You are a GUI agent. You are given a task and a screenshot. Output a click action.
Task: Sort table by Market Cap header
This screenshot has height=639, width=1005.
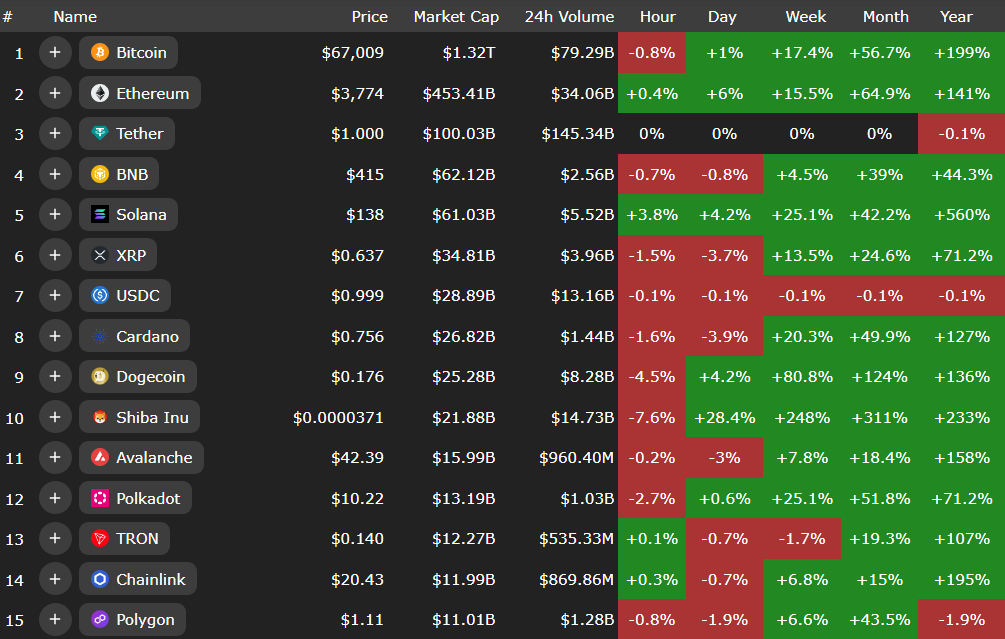[x=456, y=17]
